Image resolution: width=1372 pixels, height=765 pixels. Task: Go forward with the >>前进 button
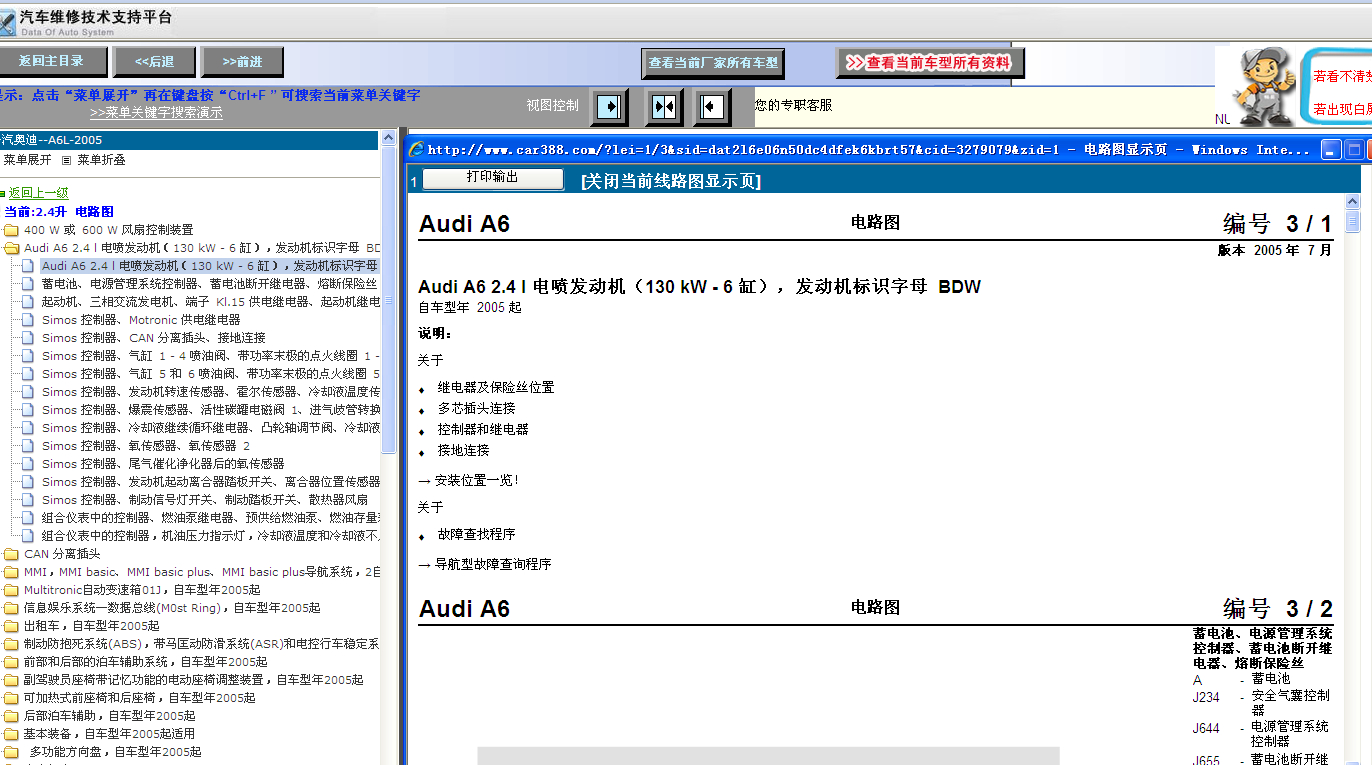coord(242,62)
